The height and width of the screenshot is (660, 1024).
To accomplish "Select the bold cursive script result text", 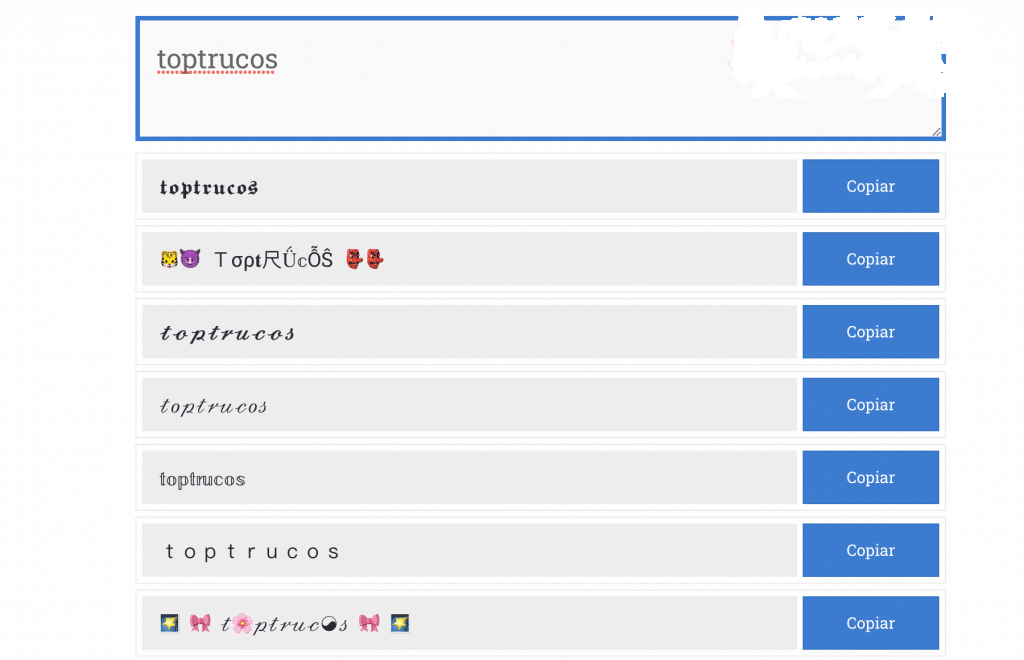I will [227, 334].
